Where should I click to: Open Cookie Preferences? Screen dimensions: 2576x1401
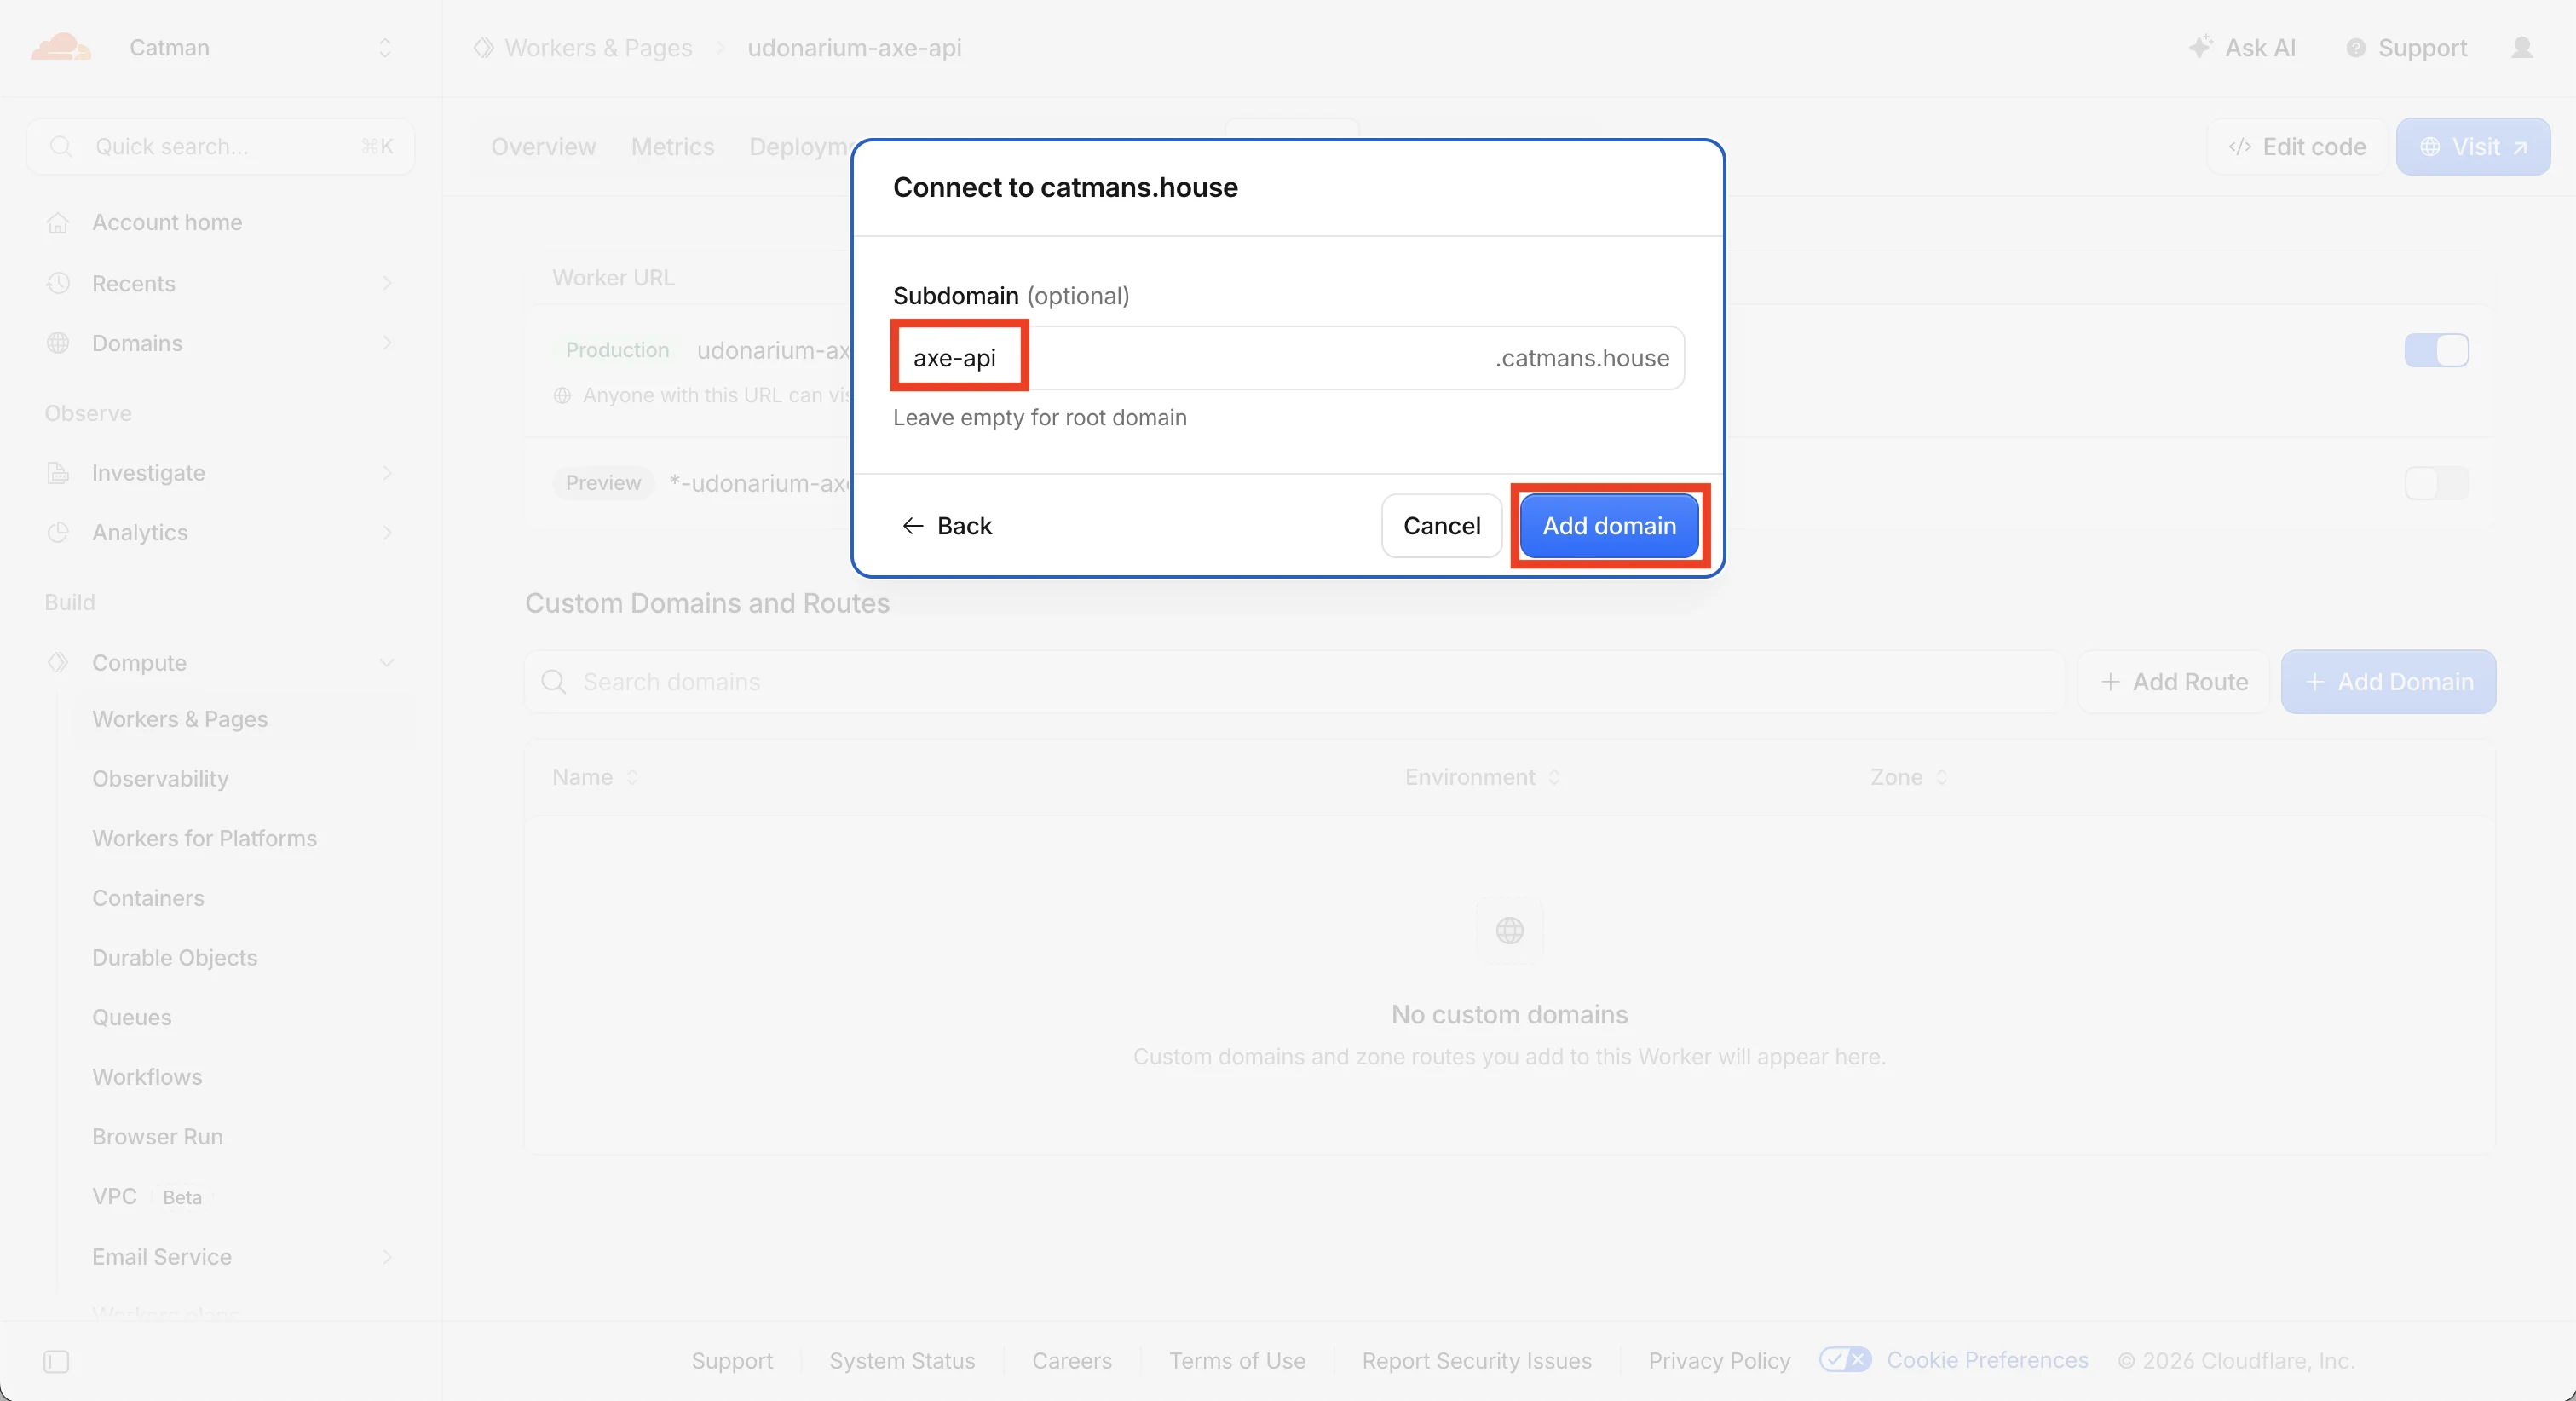point(1954,1360)
